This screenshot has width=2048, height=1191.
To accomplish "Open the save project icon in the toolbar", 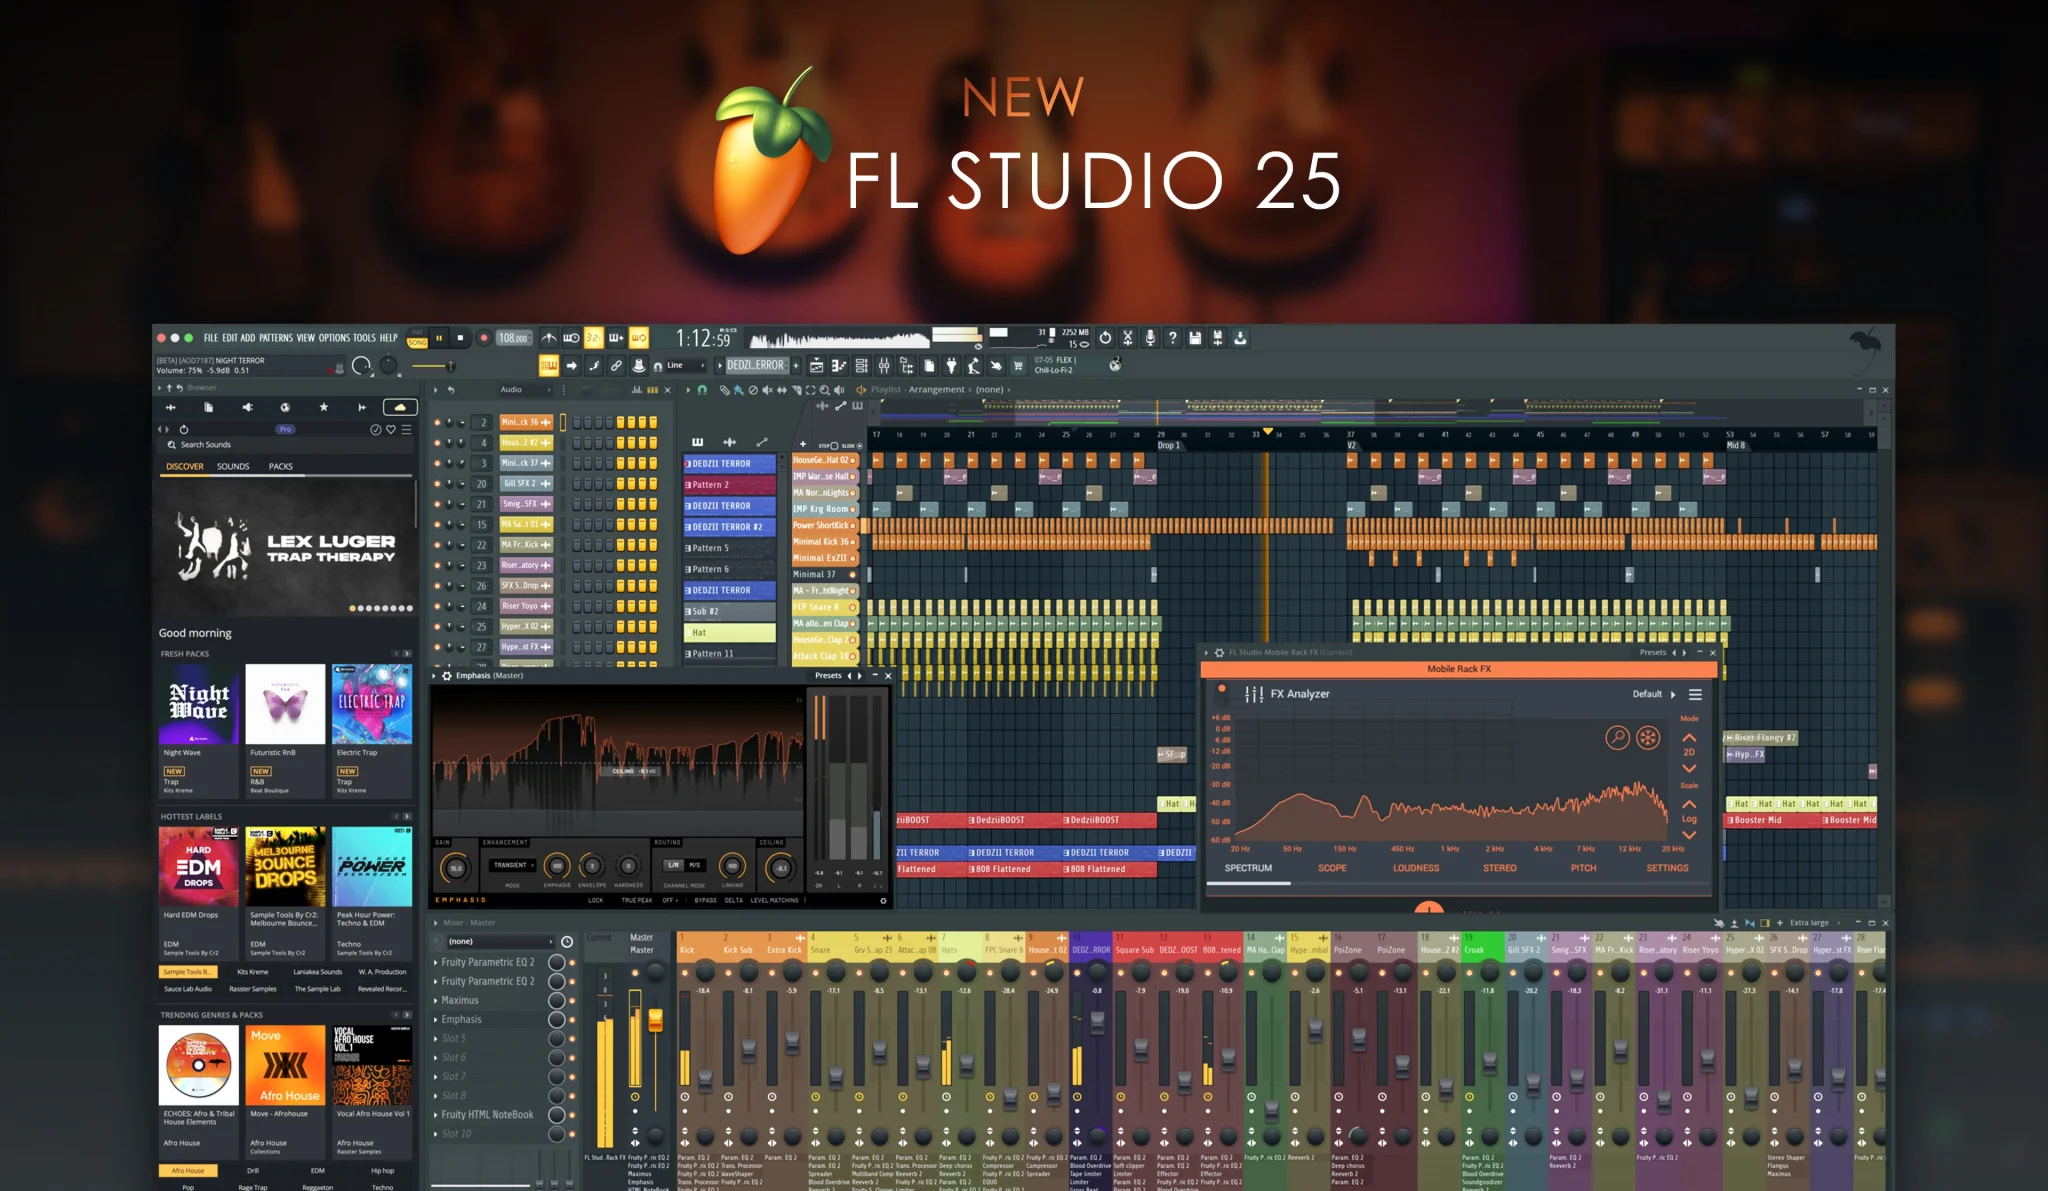I will tap(1195, 338).
